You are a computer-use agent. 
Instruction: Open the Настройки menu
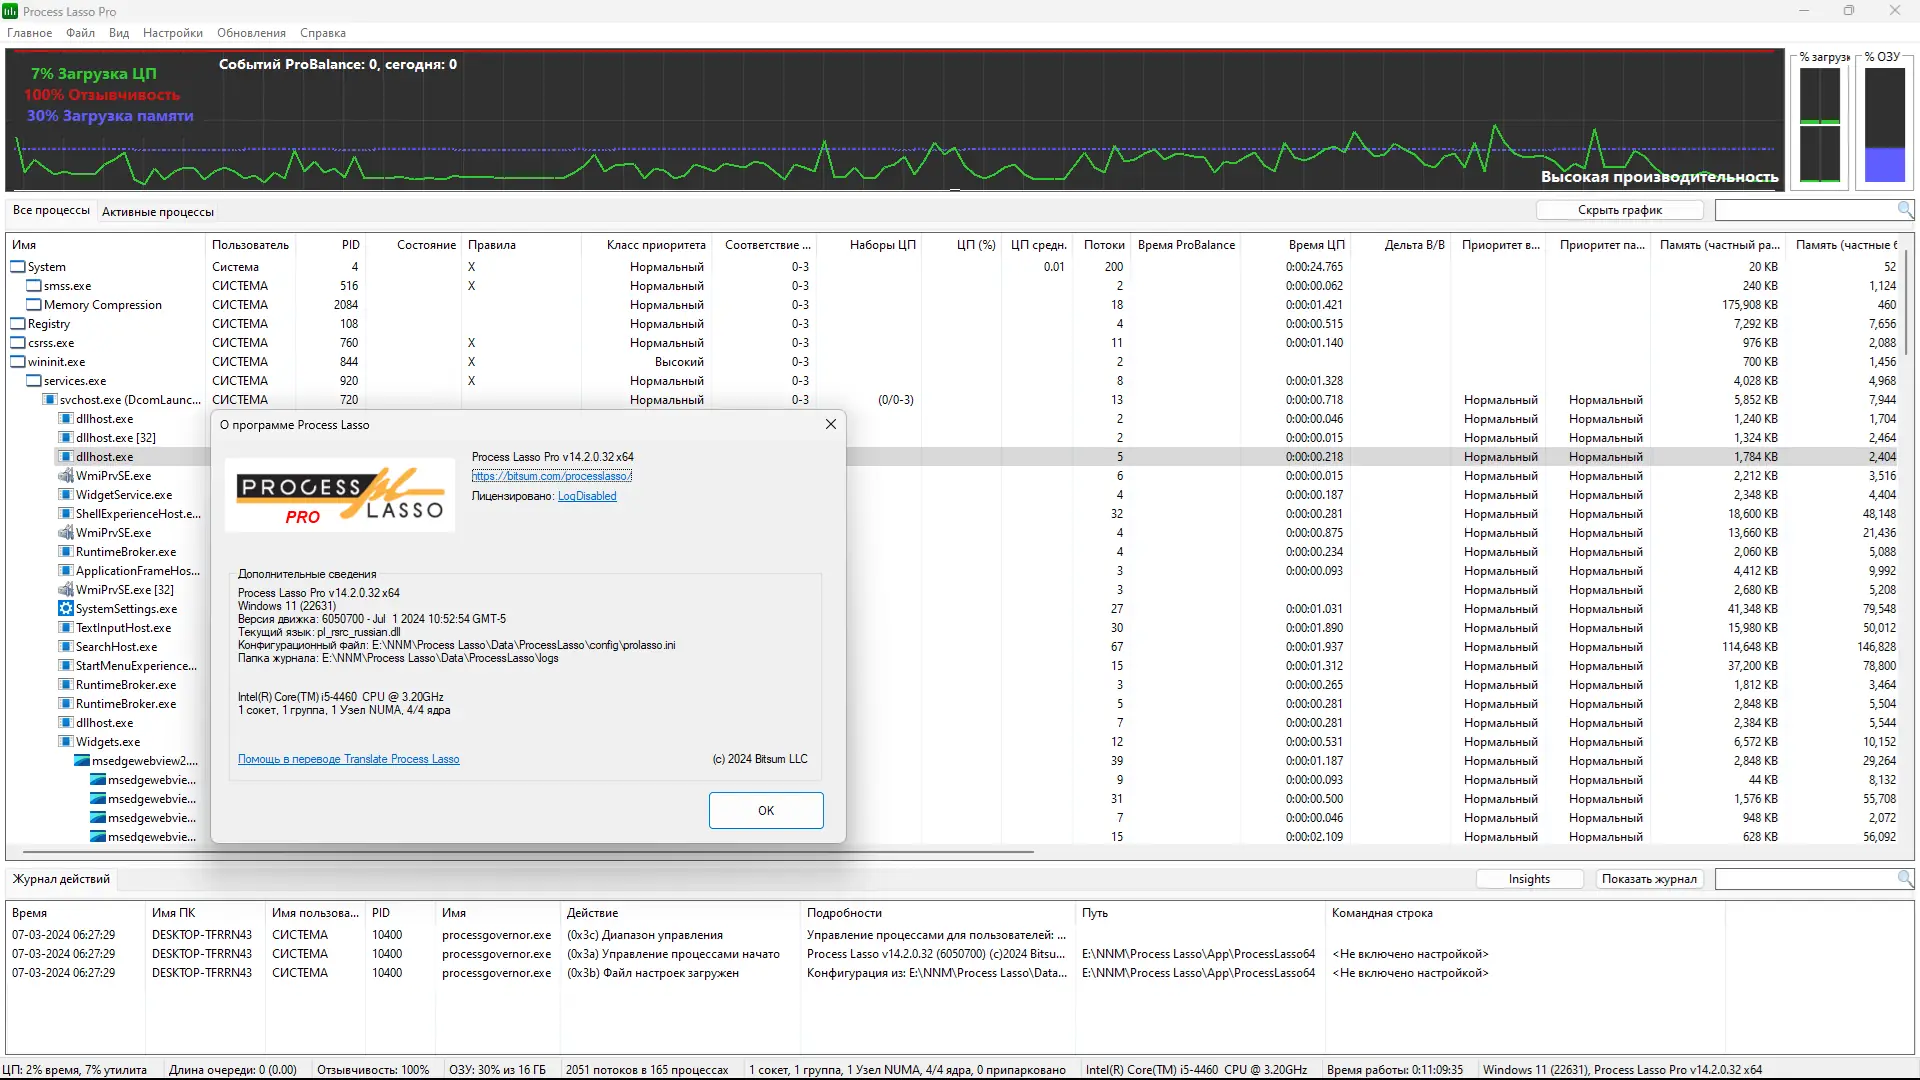click(x=172, y=33)
